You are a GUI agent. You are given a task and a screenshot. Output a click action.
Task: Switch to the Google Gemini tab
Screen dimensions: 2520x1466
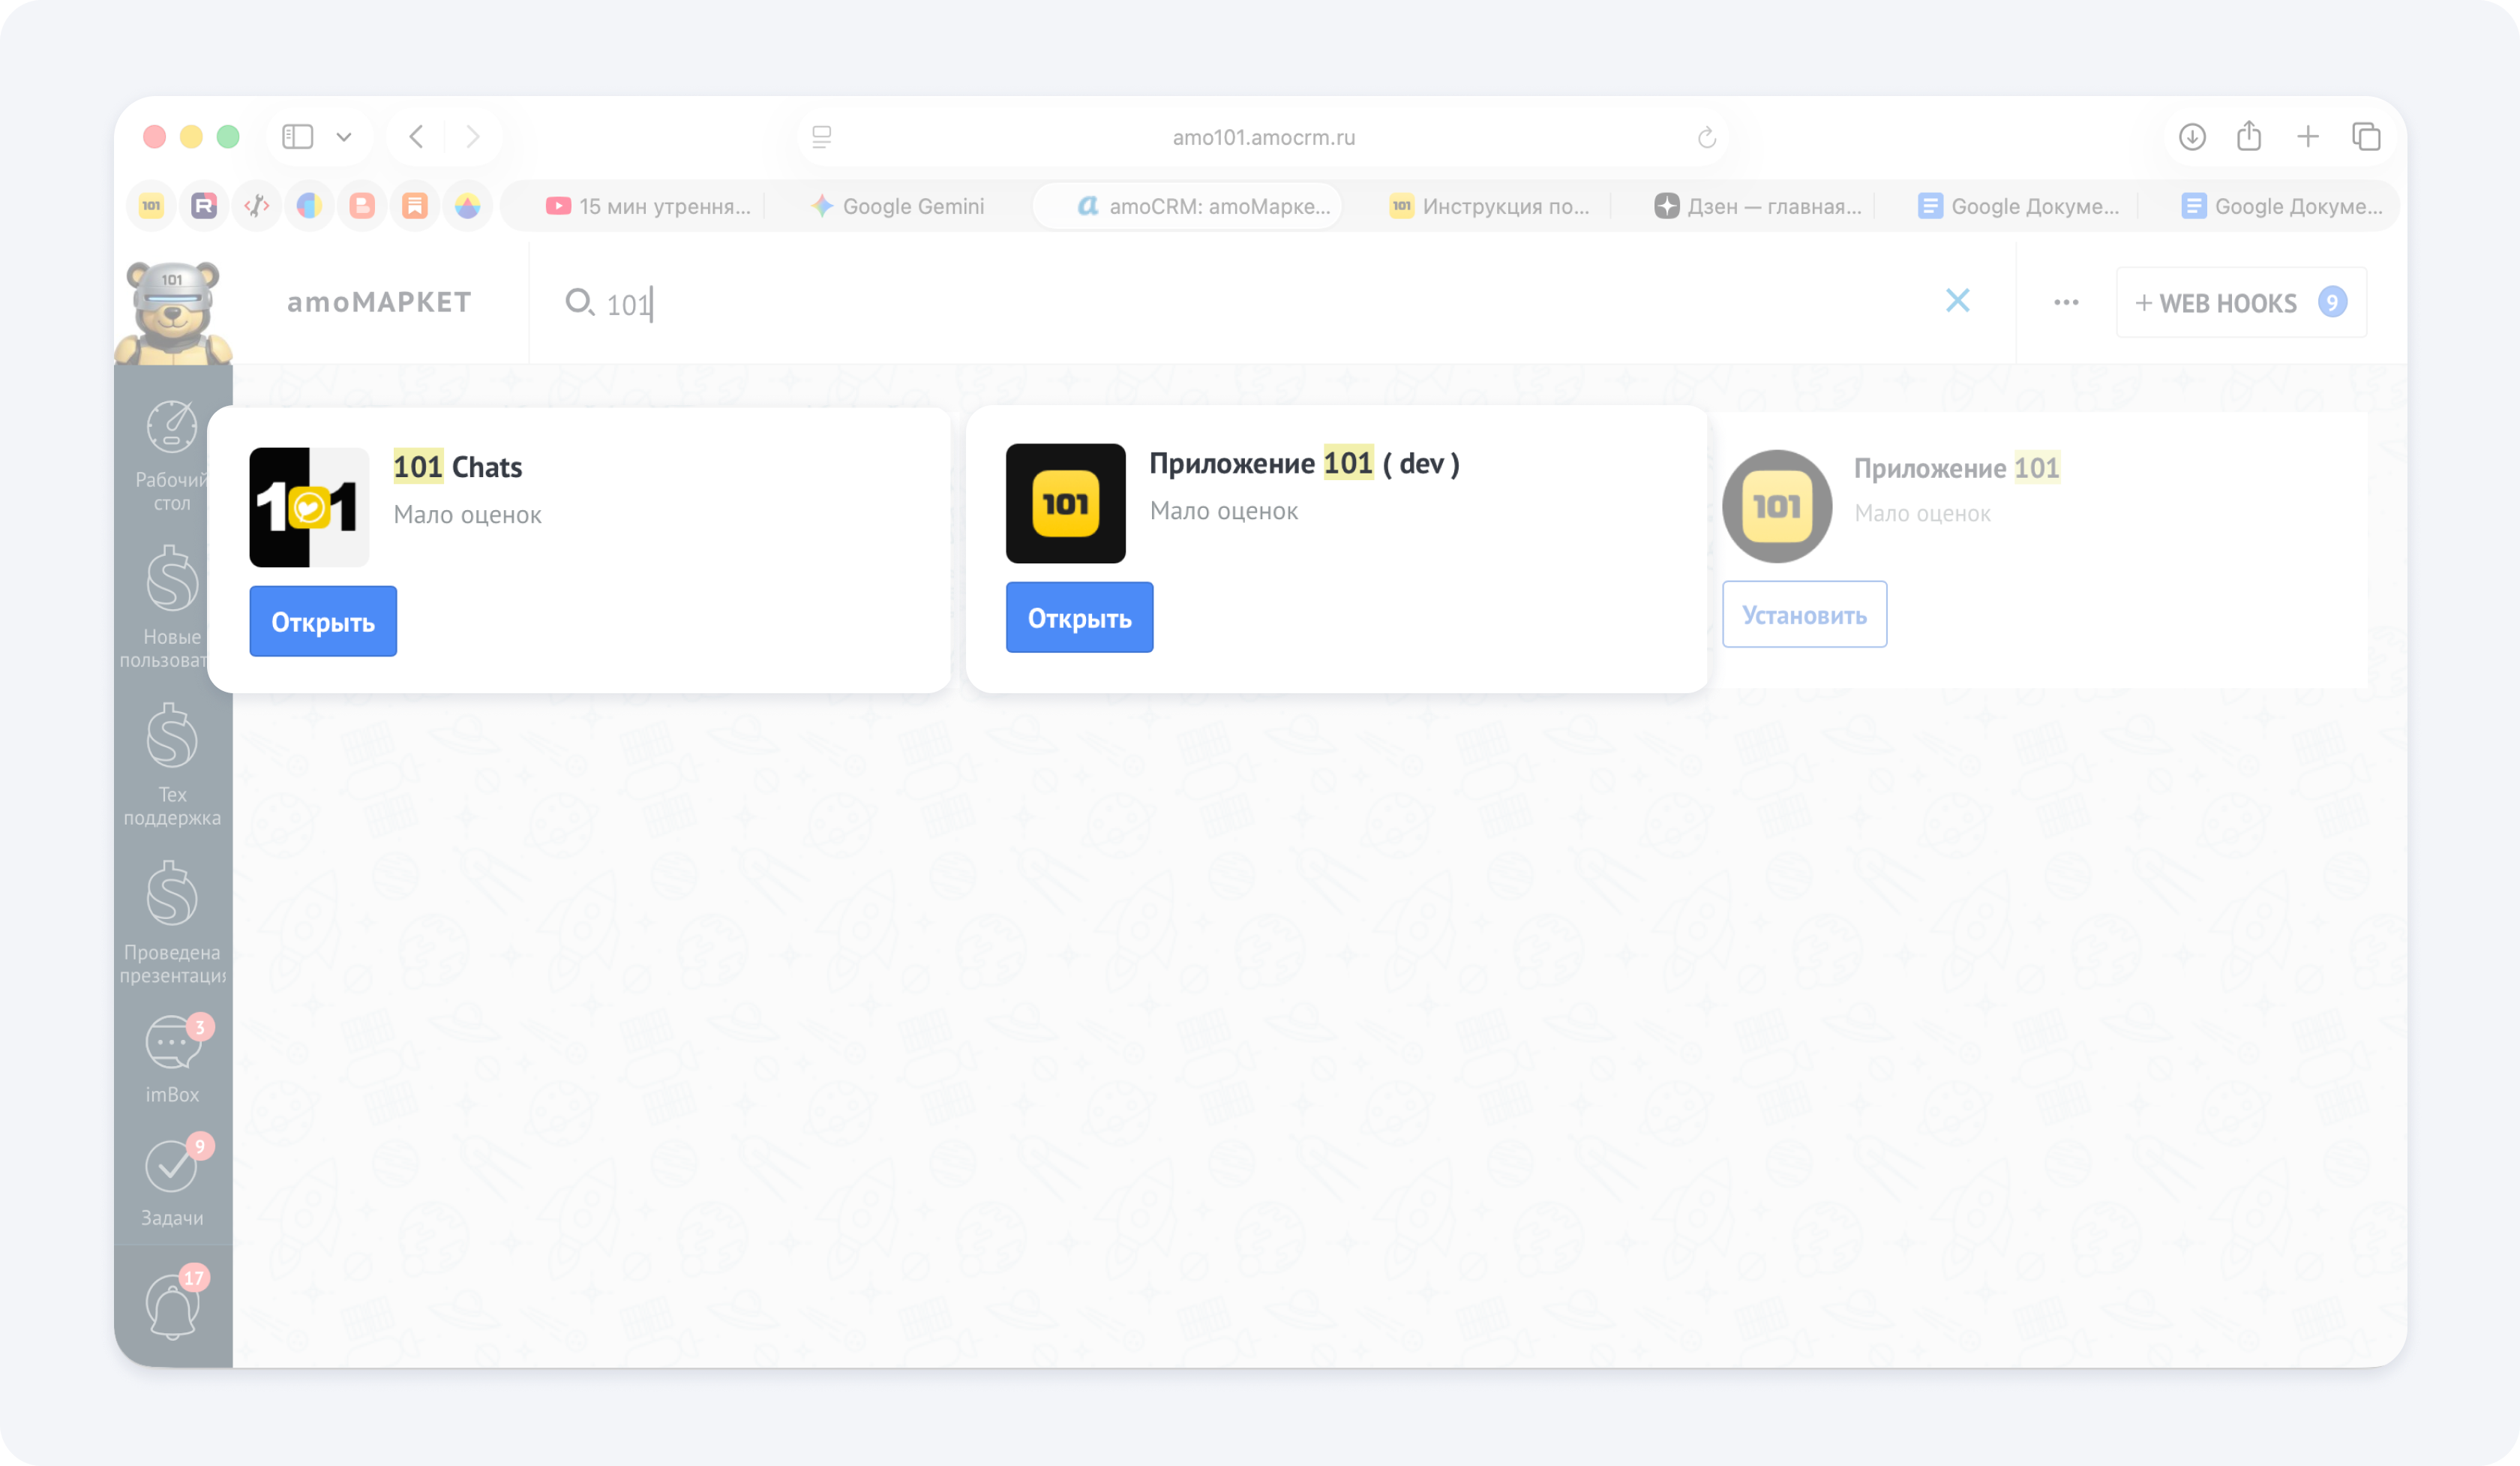(x=898, y=206)
